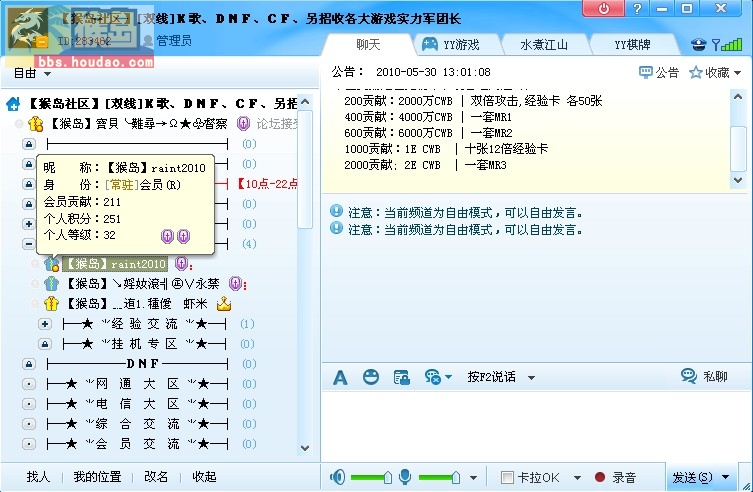
Task: Click yellow shirt avatar of 虾米 user
Action: (x=51, y=303)
